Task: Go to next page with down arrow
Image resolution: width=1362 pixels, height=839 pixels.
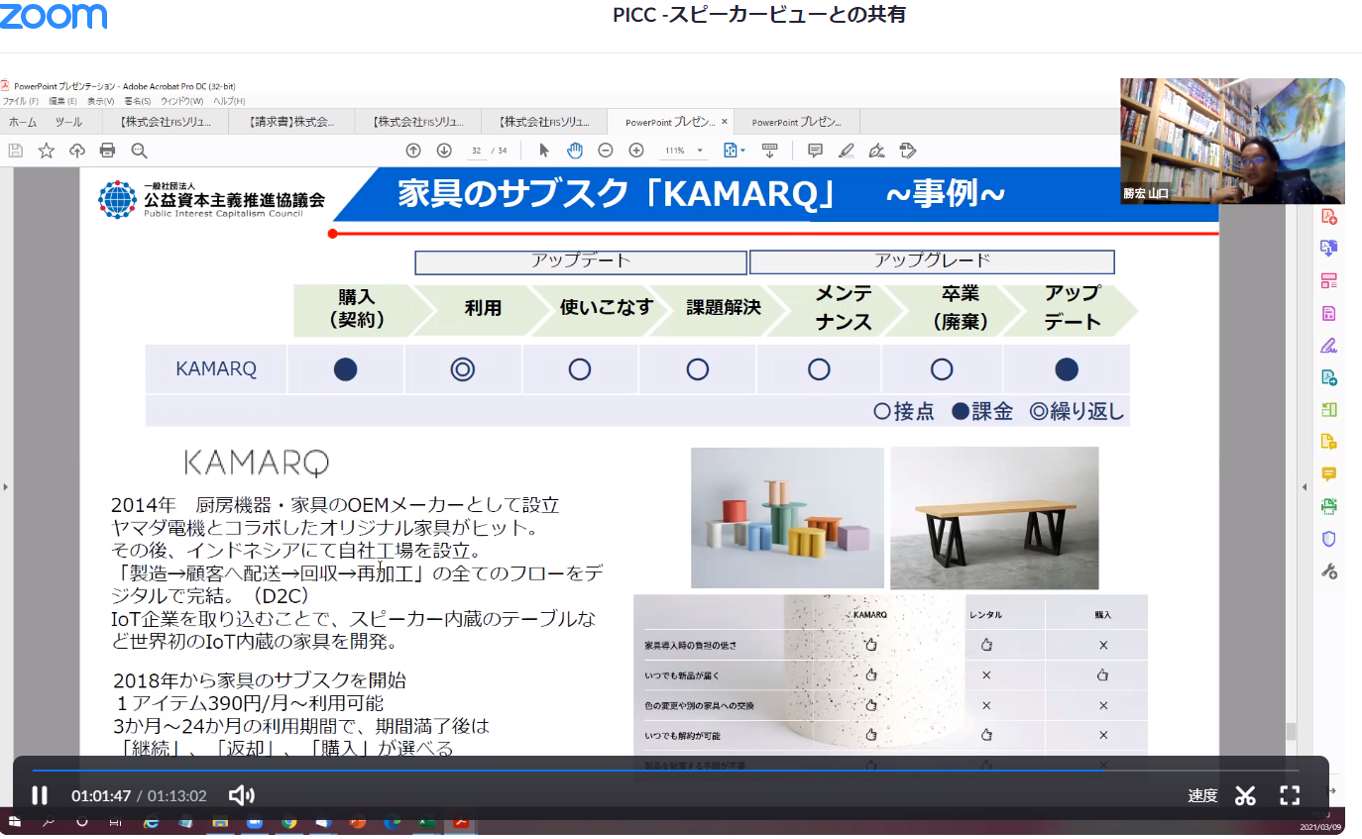Action: (444, 151)
